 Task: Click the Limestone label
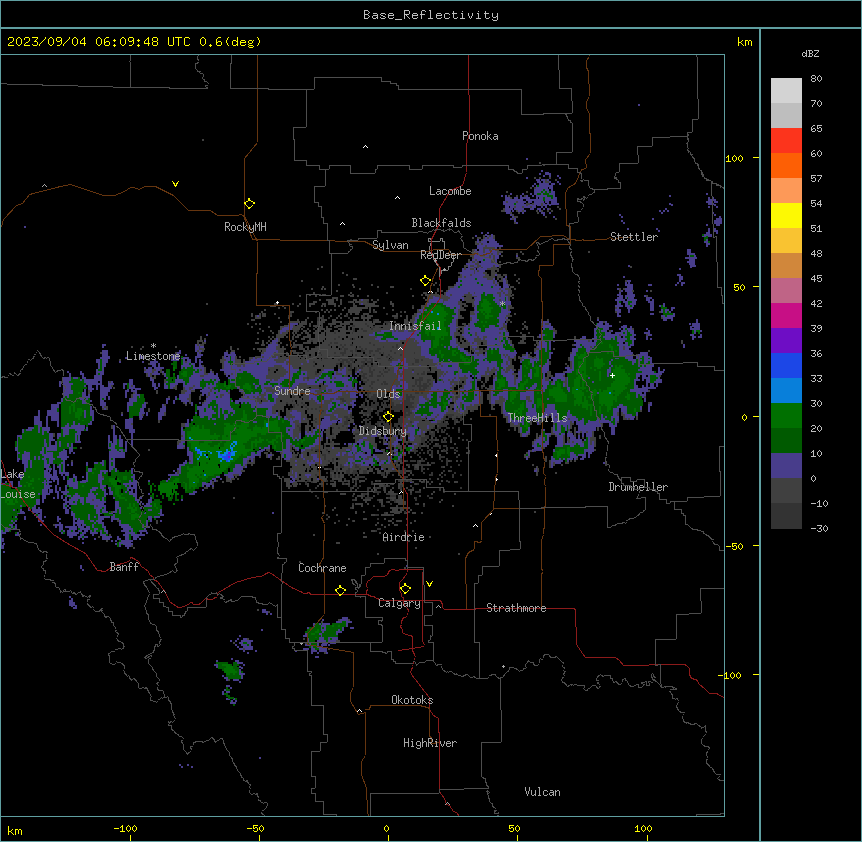point(153,356)
